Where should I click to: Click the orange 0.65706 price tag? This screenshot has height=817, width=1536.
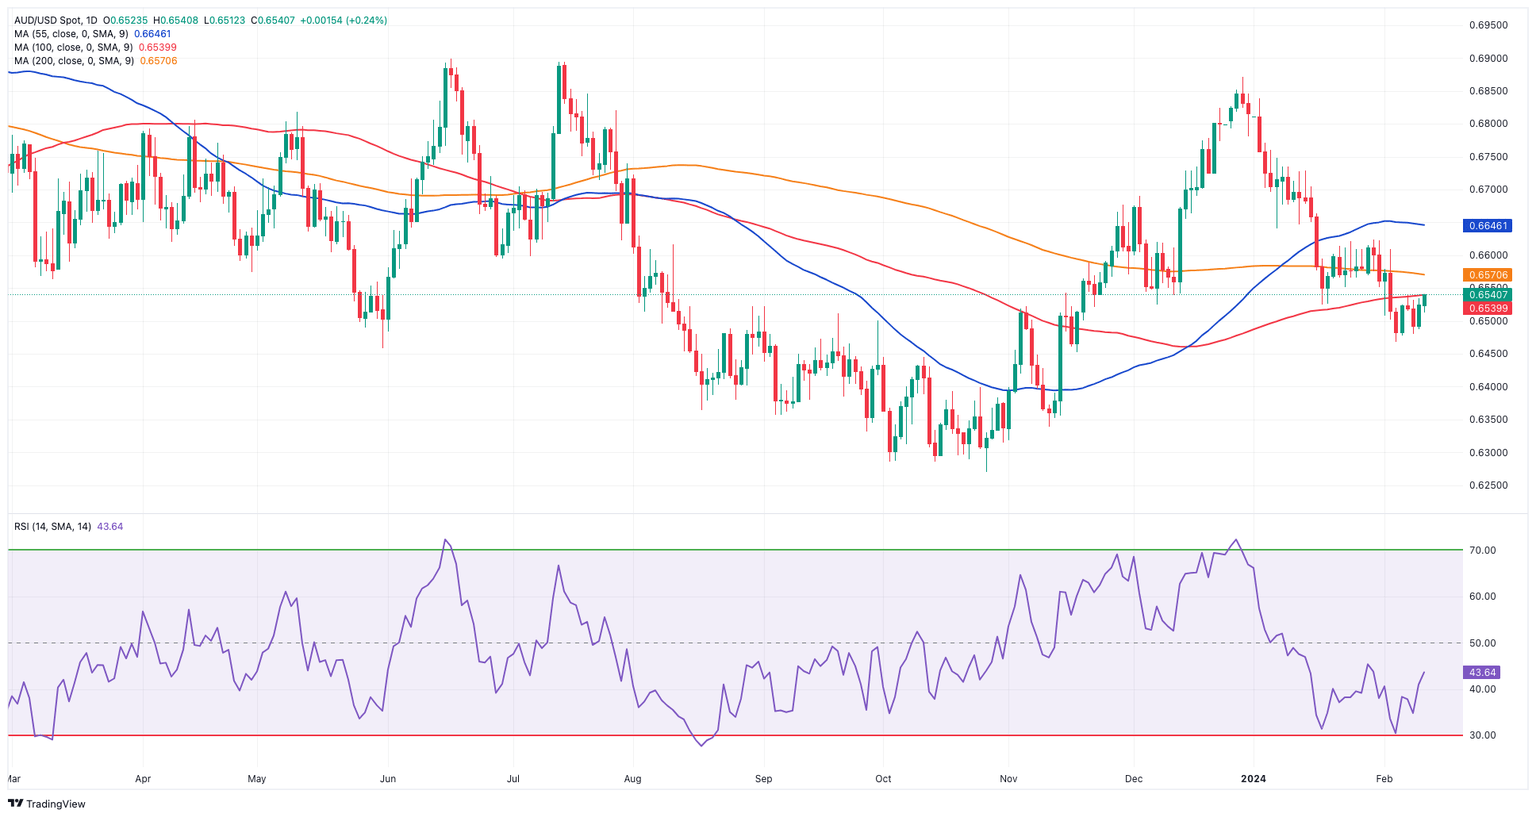tap(1487, 274)
